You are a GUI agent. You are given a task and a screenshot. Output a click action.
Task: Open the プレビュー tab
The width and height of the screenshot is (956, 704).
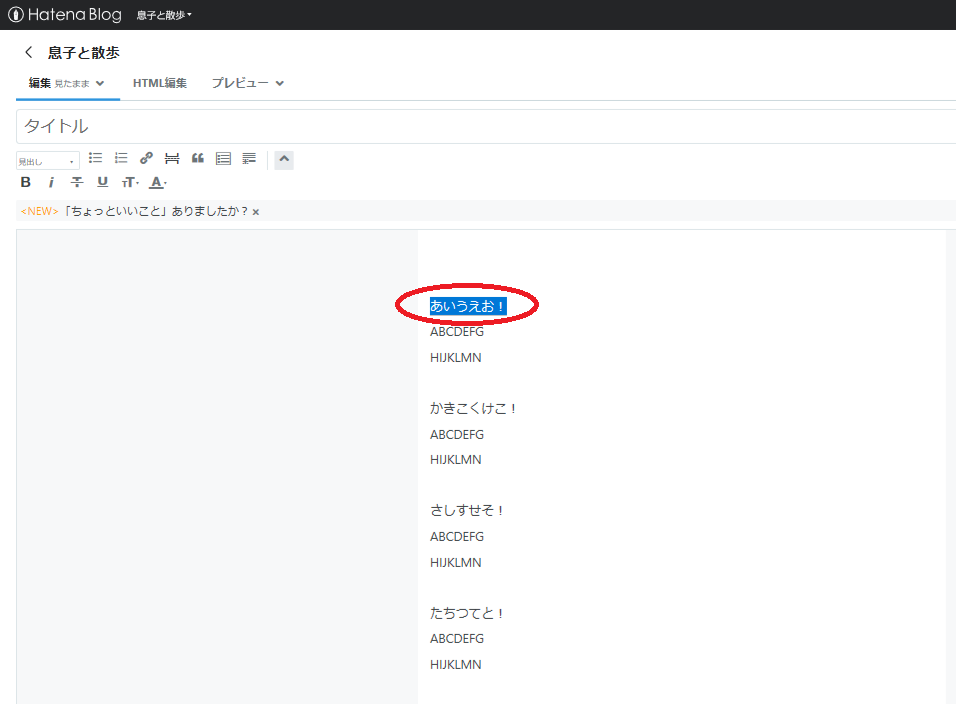(240, 84)
